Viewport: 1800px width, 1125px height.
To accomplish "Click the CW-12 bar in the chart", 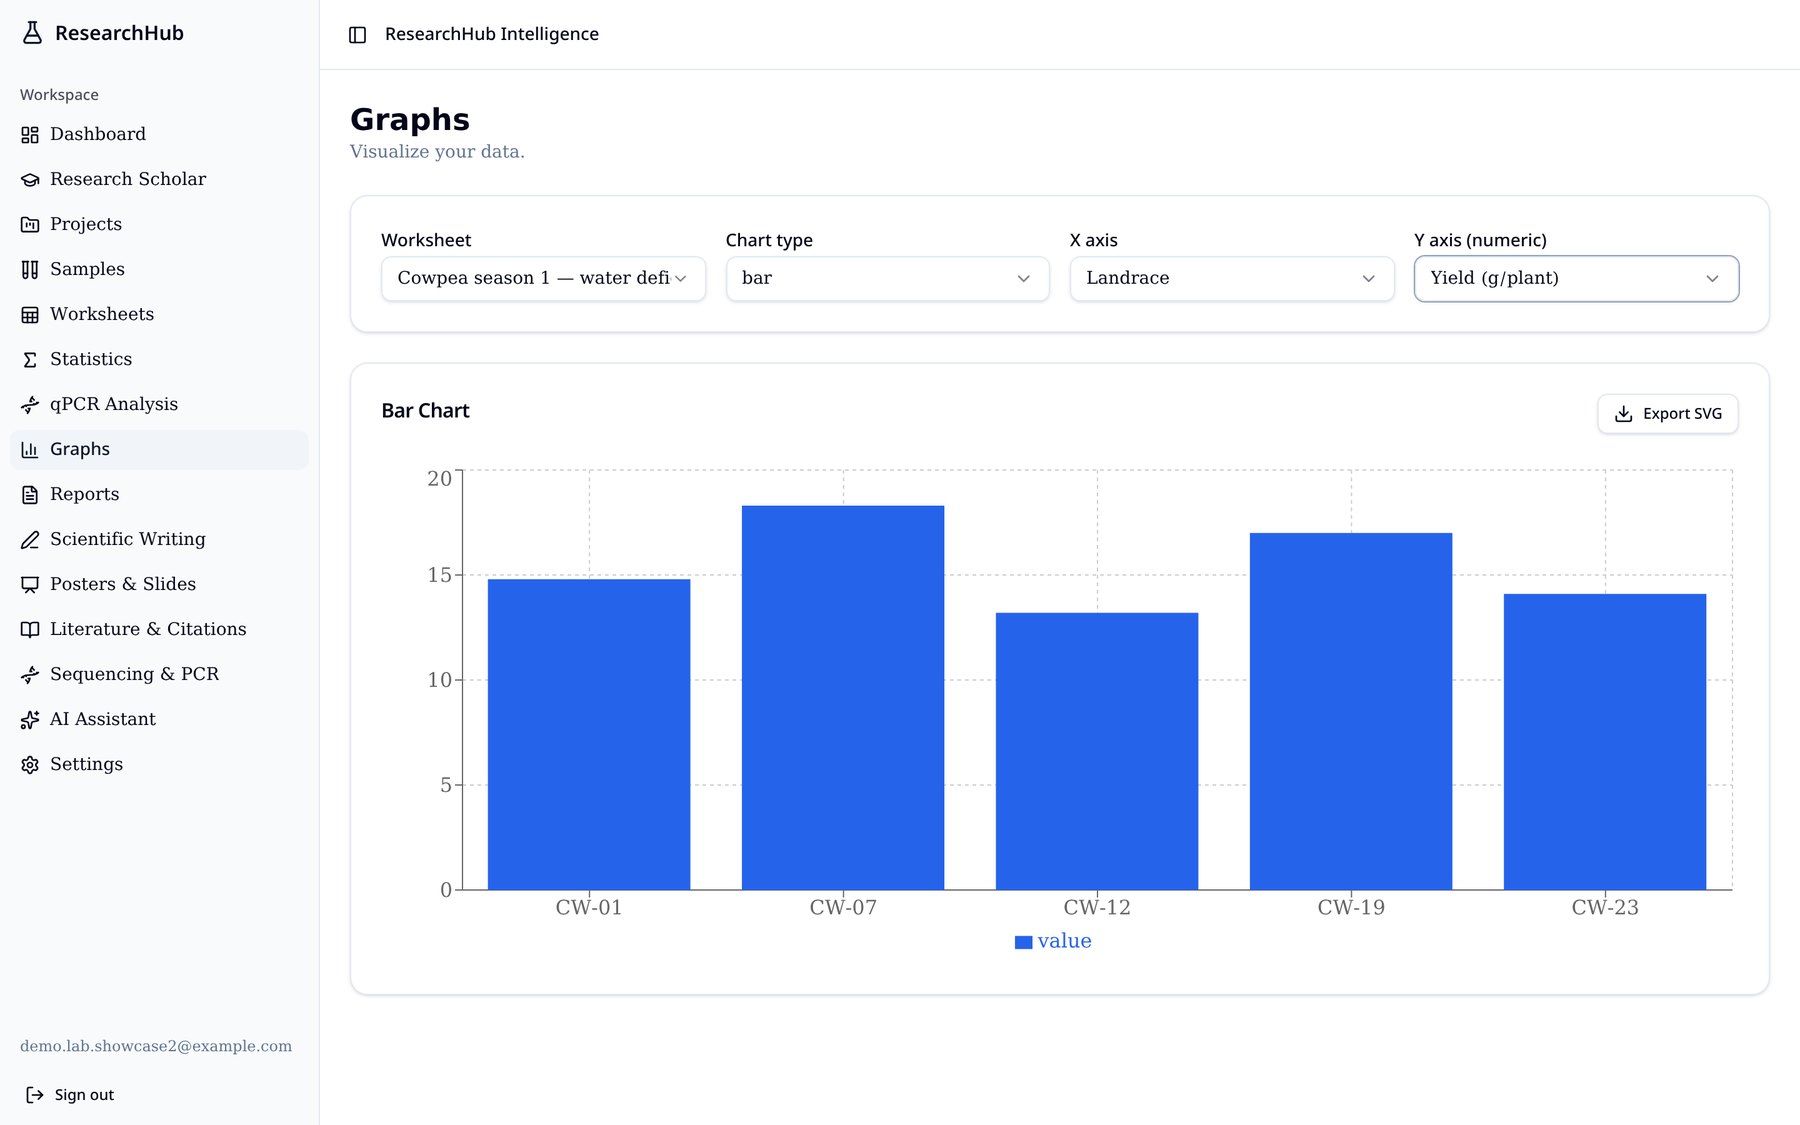I will pyautogui.click(x=1097, y=752).
